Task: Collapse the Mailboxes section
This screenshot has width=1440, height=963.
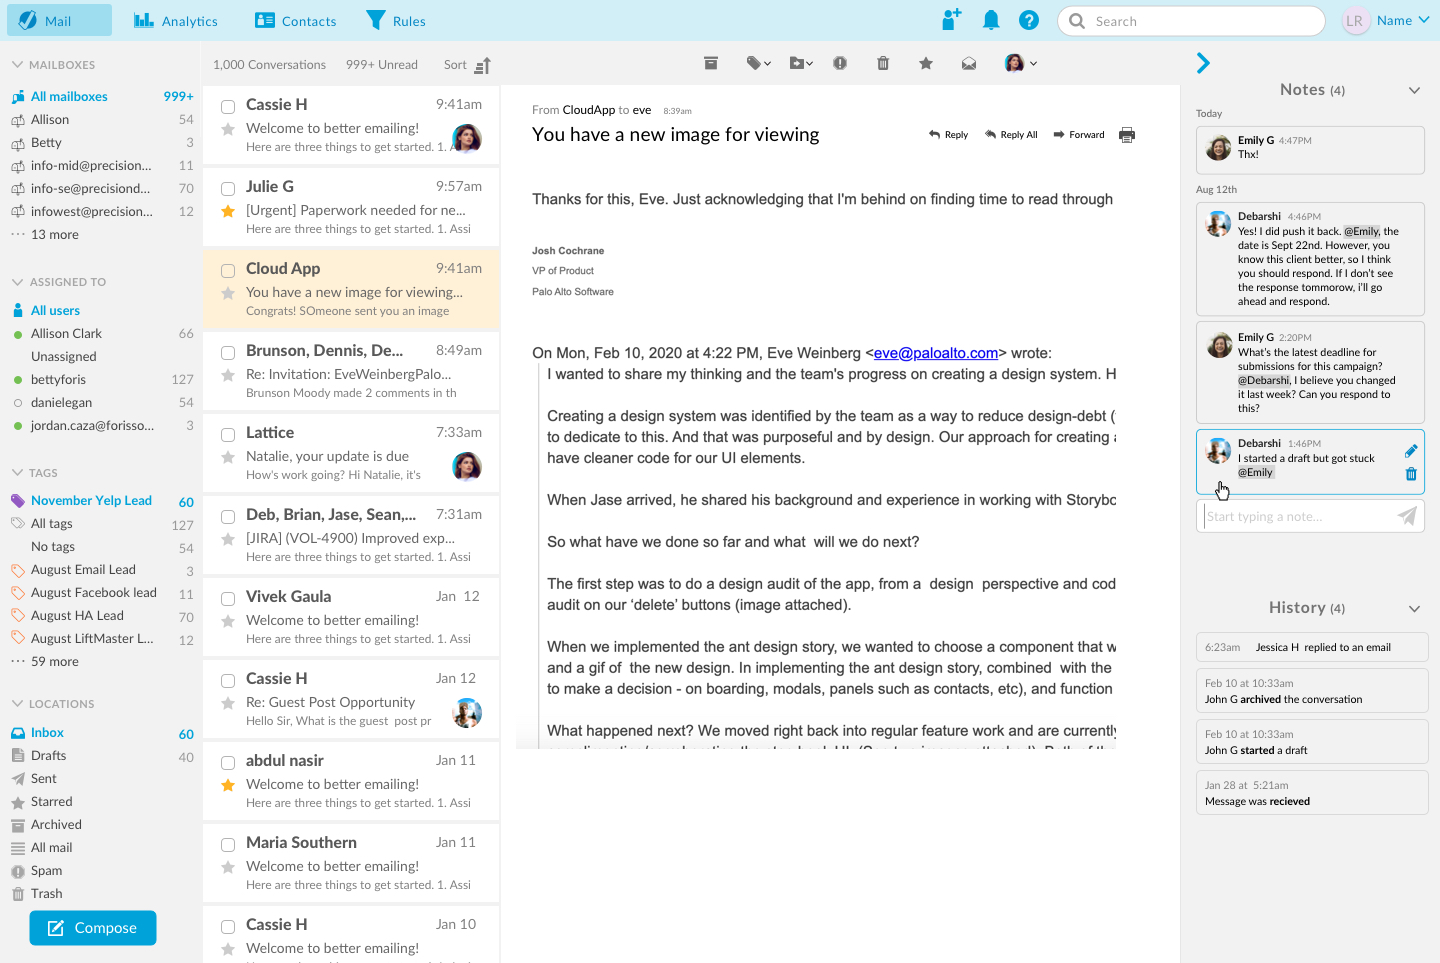Action: pyautogui.click(x=17, y=65)
